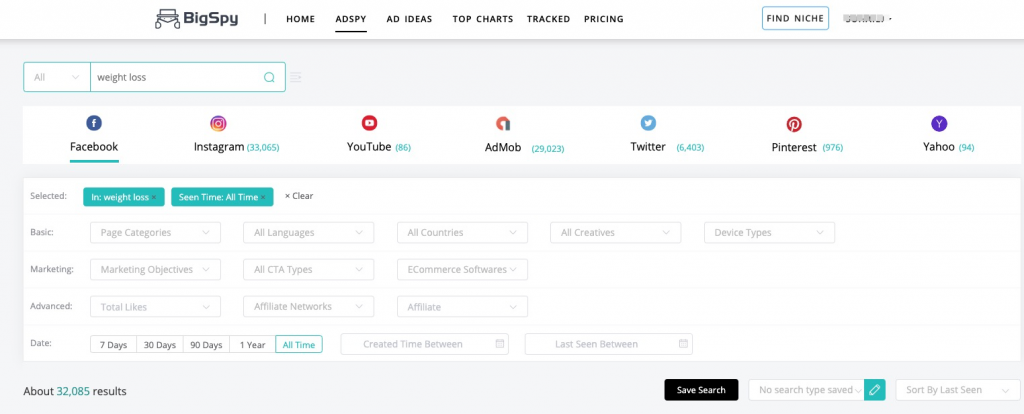Open the ADSPY menu item
The image size is (1024, 414).
351,19
